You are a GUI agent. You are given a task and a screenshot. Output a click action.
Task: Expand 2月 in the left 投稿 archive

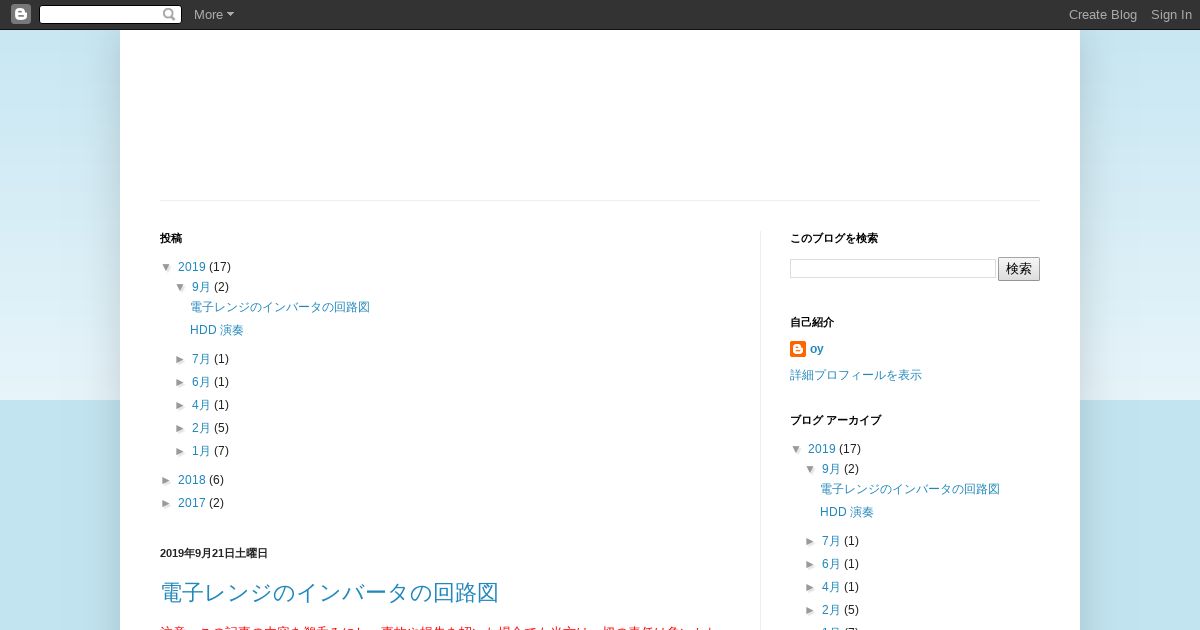click(181, 429)
